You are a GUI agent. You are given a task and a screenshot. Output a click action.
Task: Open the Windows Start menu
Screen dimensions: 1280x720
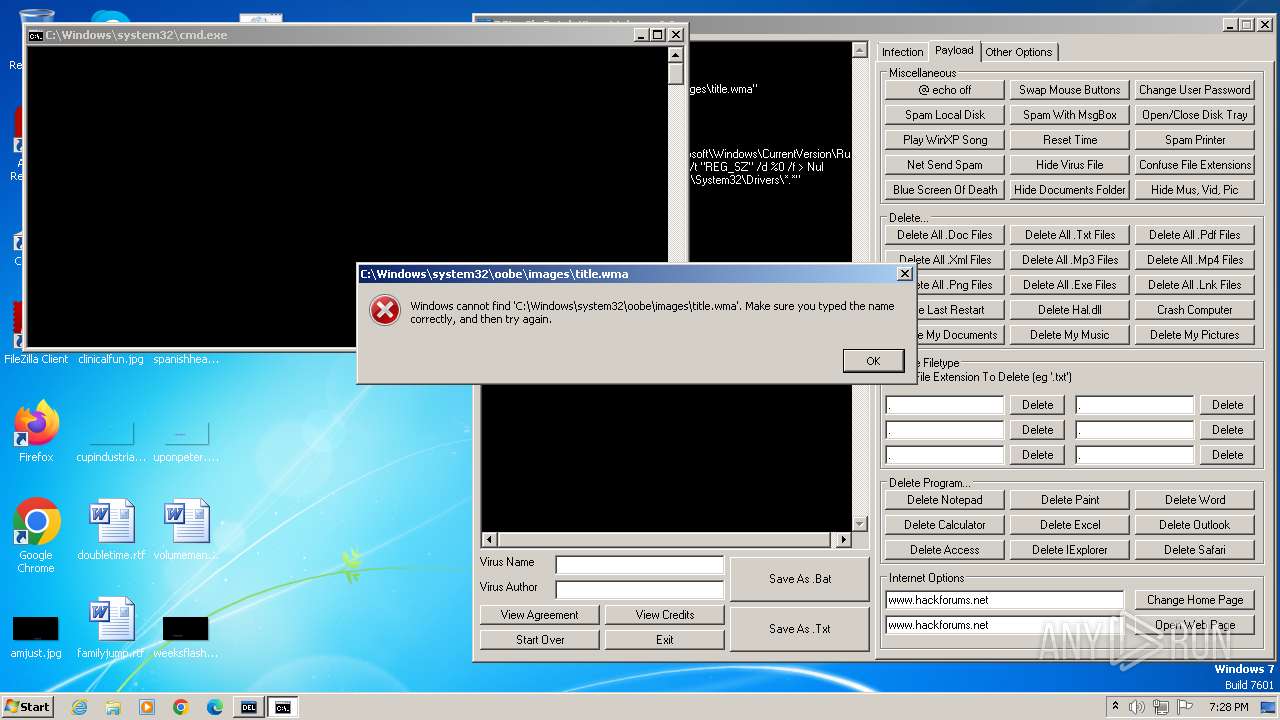point(28,706)
